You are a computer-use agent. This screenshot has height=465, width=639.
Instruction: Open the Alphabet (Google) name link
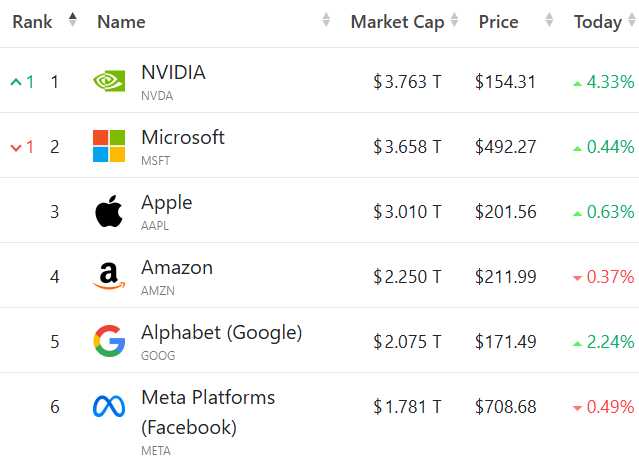tap(222, 333)
